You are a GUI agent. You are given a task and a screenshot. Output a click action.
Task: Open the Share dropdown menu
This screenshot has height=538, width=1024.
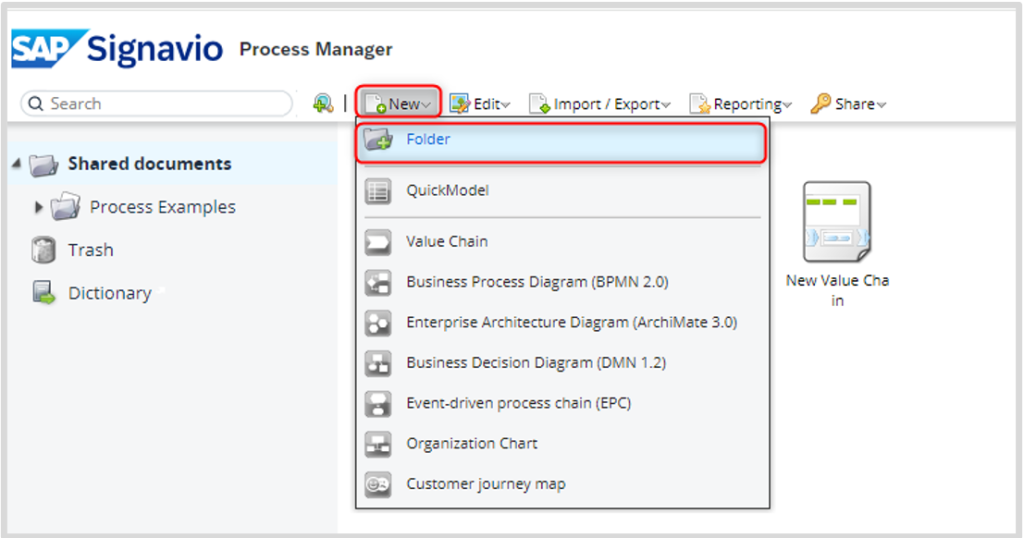[848, 104]
